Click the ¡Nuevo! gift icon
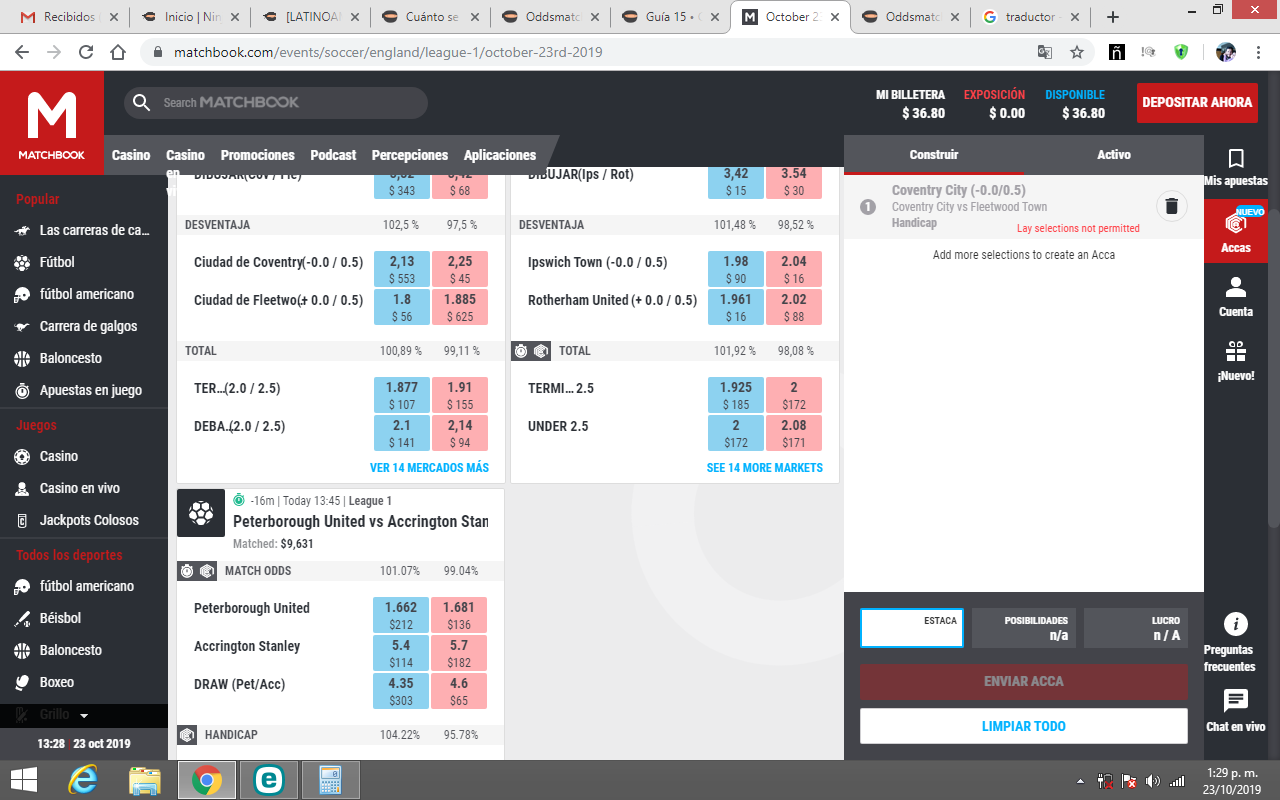The image size is (1280, 800). 1236,352
